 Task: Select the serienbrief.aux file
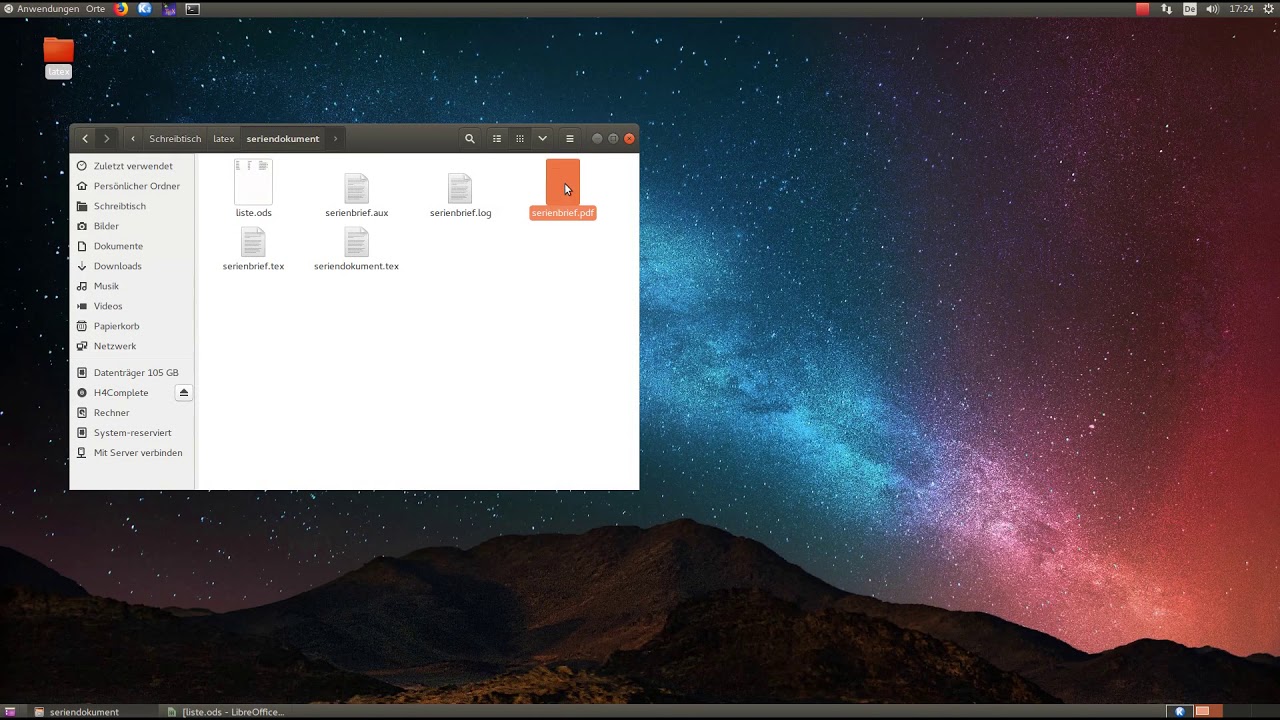tap(357, 195)
